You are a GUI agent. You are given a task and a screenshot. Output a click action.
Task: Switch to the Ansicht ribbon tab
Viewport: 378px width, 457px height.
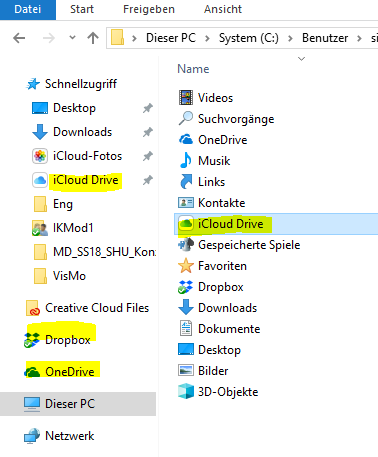tap(223, 9)
